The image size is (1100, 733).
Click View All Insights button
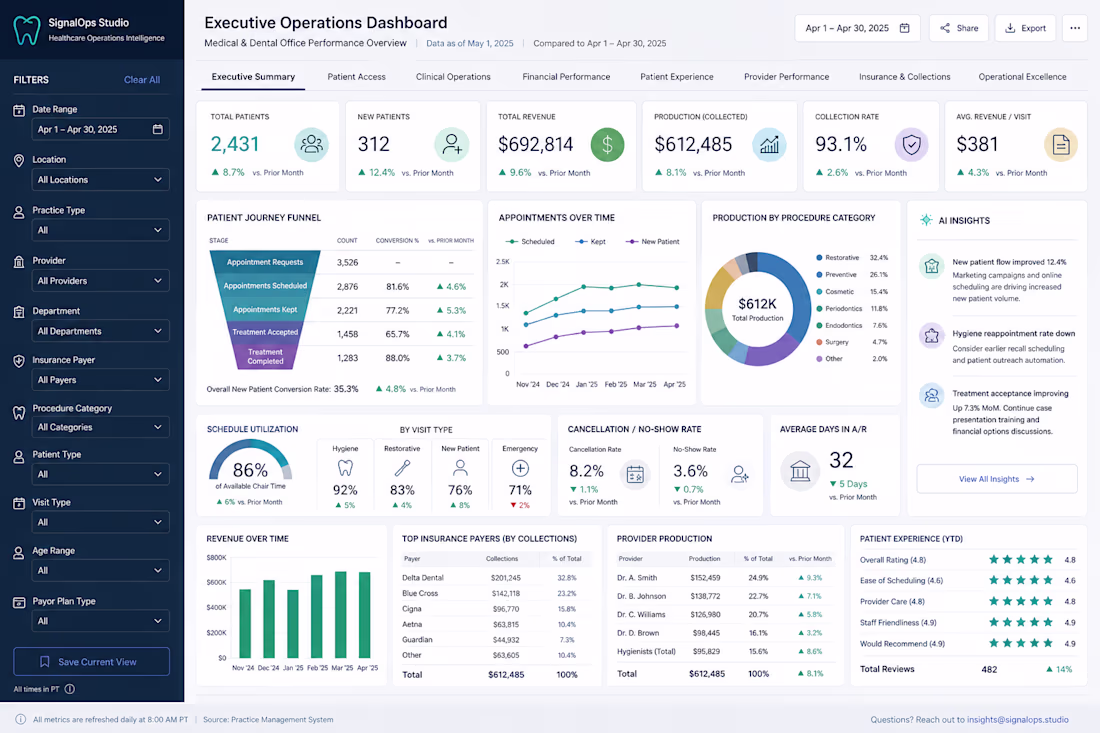(997, 479)
